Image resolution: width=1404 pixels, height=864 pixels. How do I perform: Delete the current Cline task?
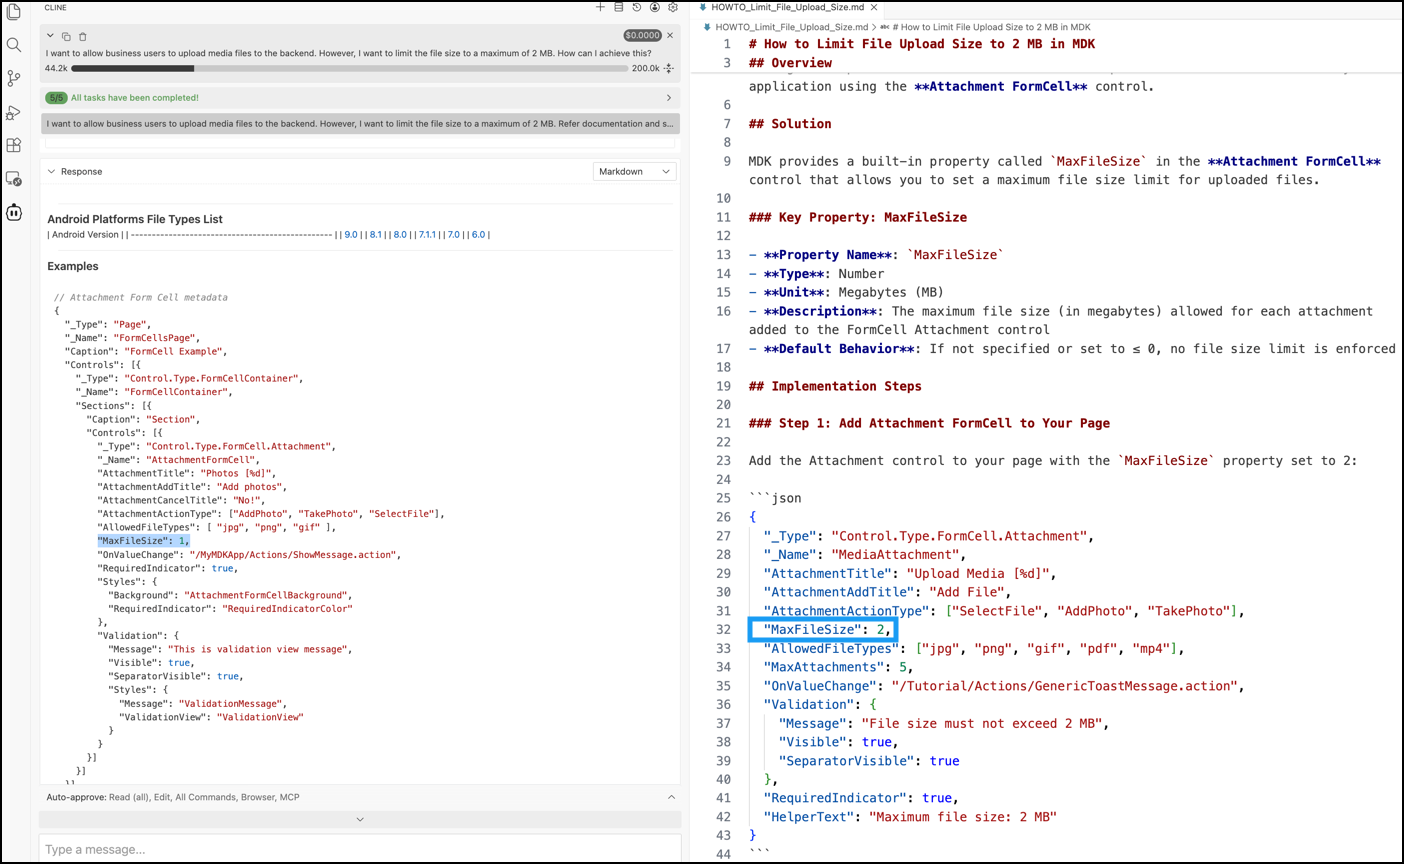click(83, 36)
